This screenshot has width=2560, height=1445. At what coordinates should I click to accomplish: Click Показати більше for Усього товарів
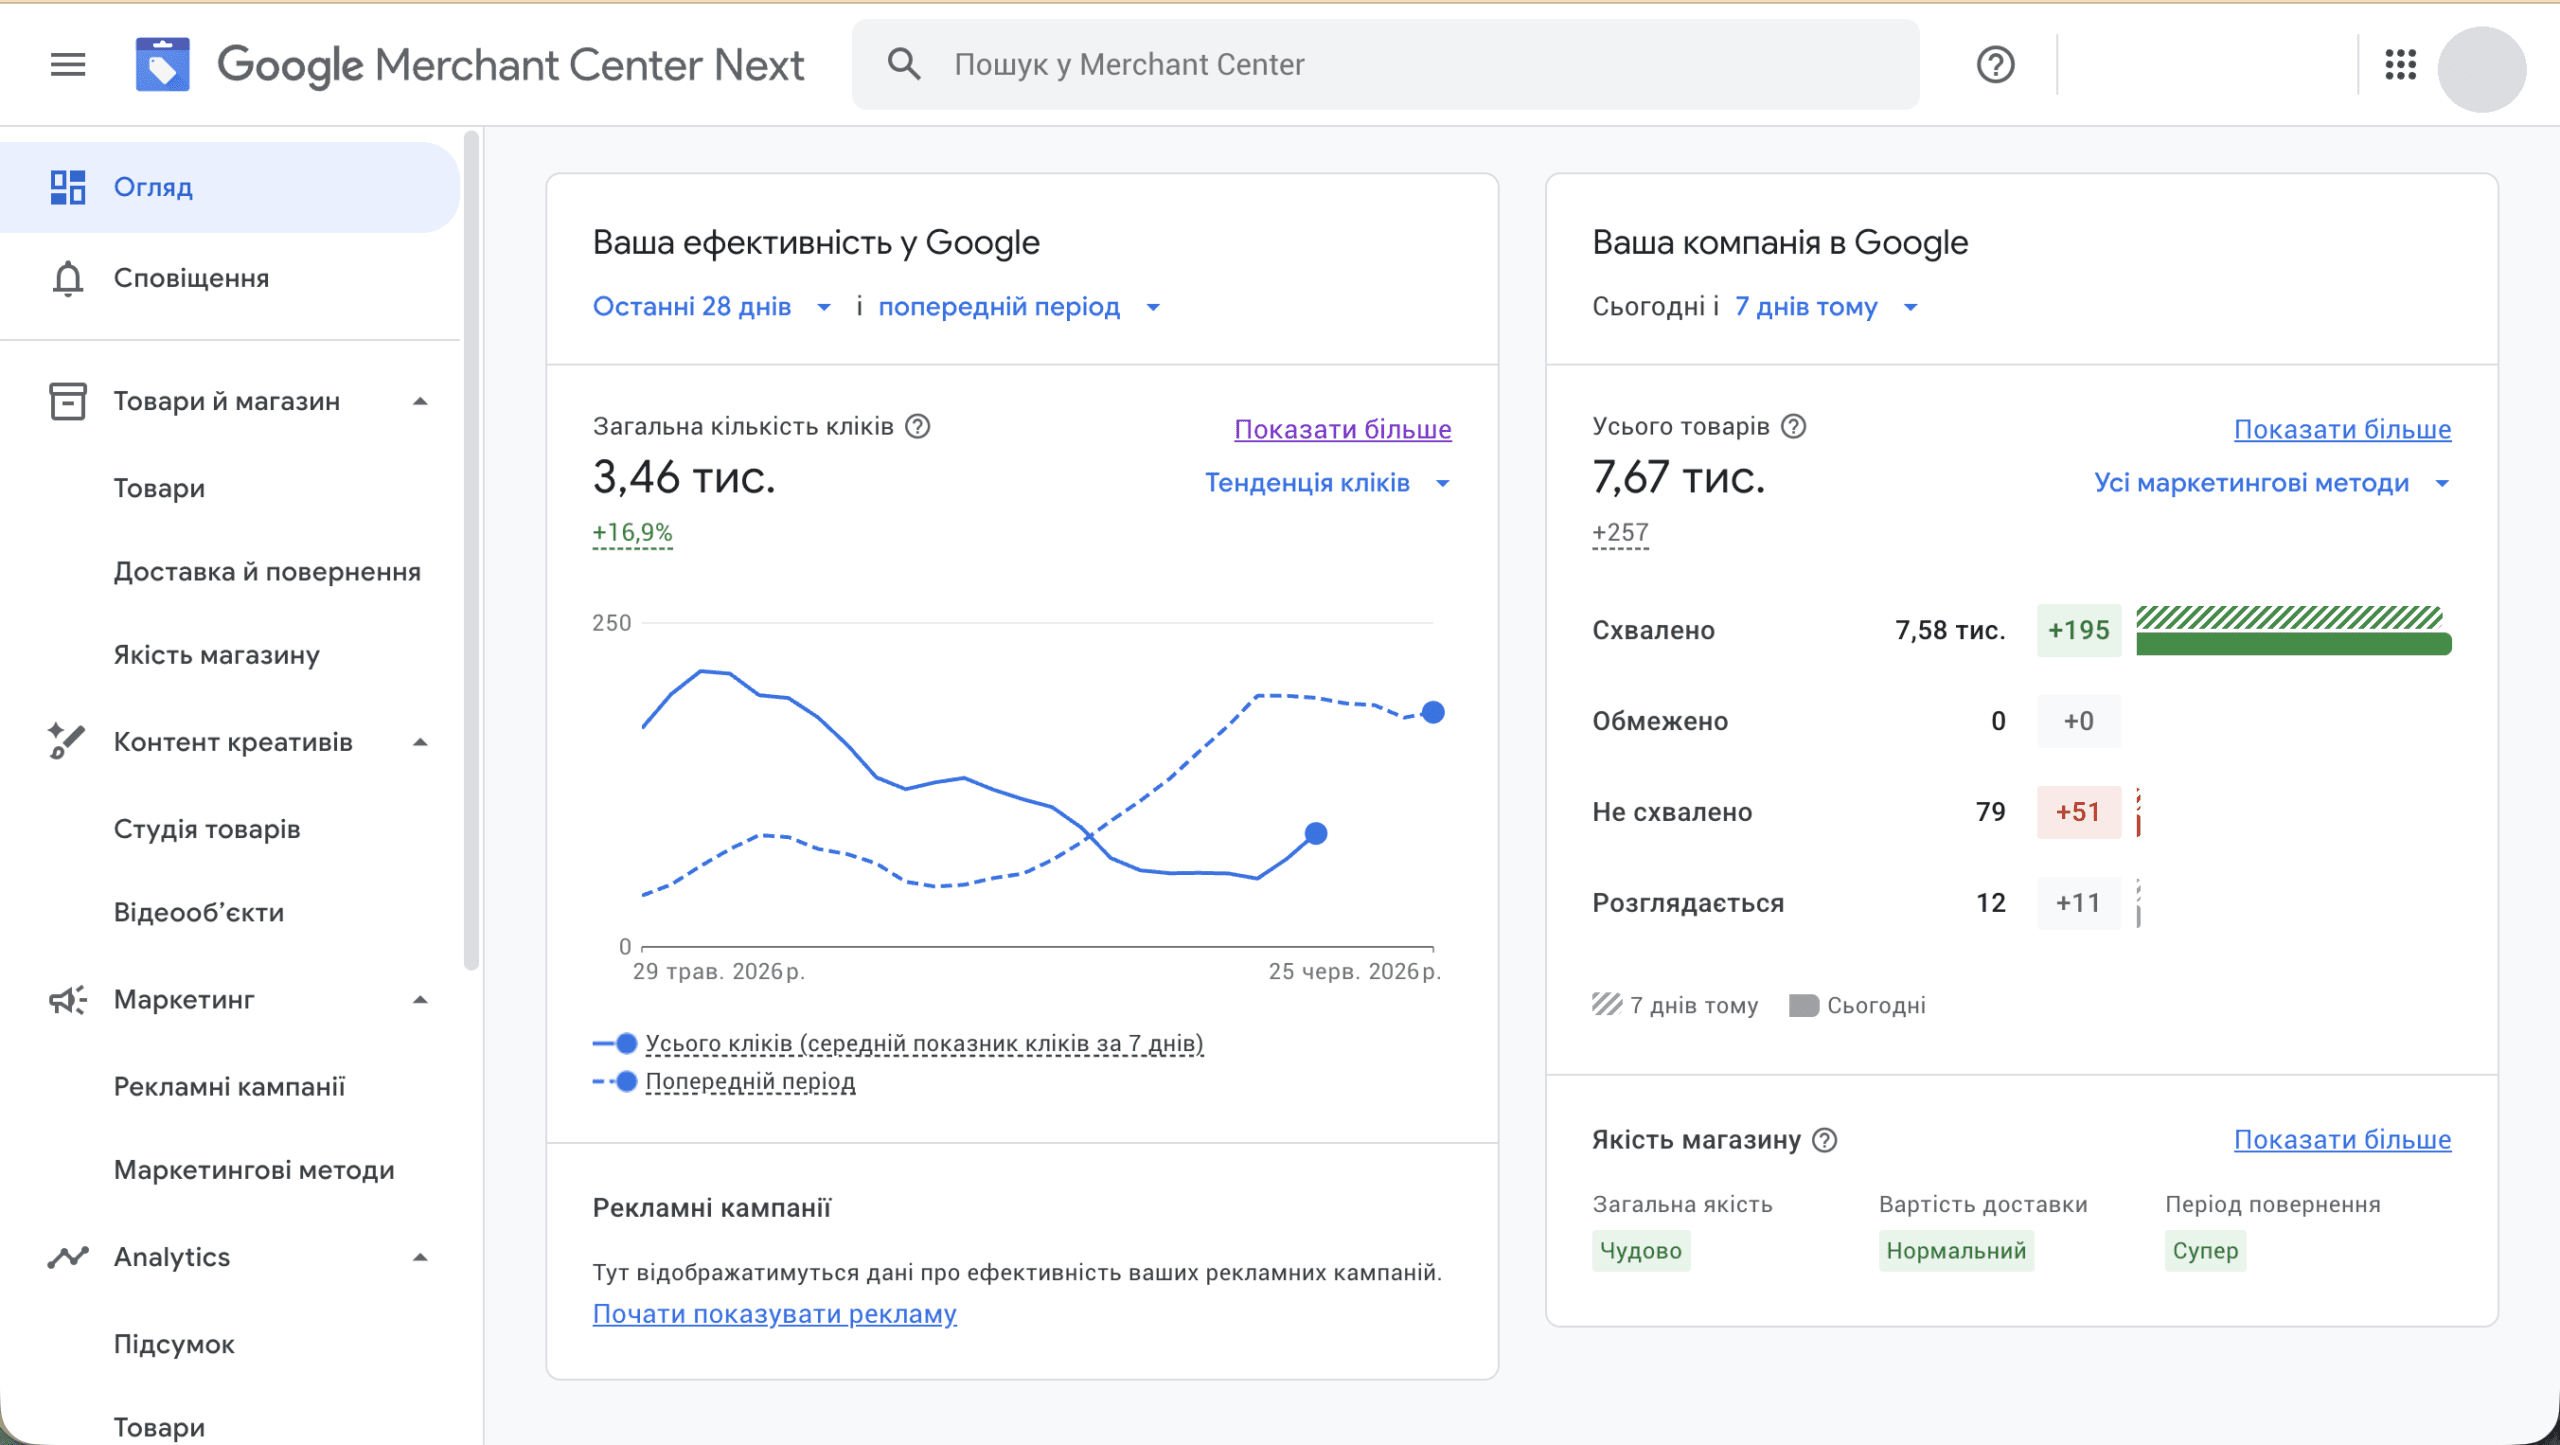pyautogui.click(x=2342, y=429)
